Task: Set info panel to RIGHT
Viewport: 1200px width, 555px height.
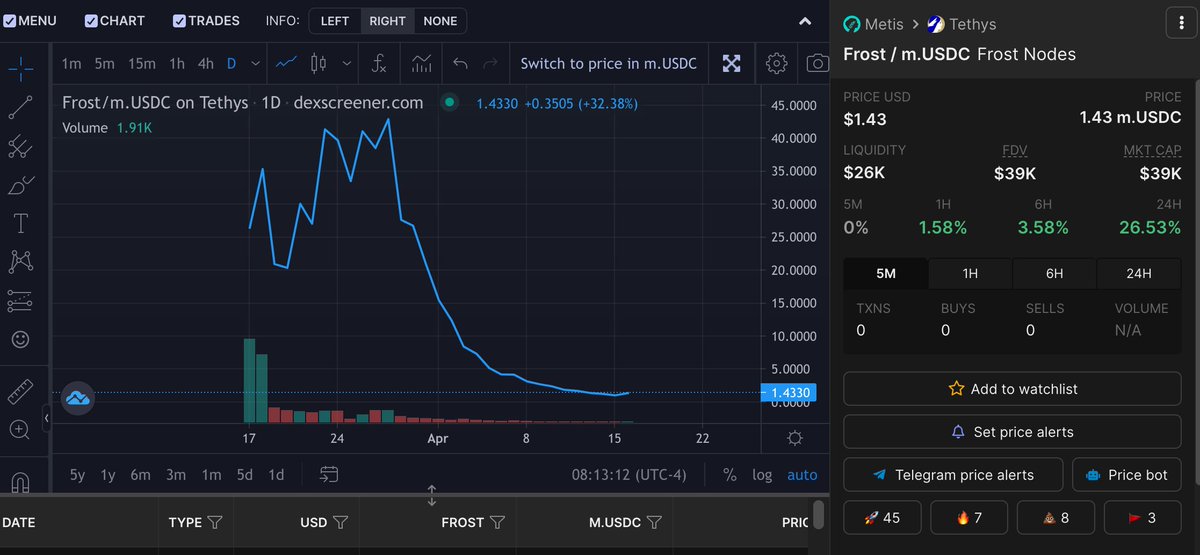Action: click(x=387, y=20)
